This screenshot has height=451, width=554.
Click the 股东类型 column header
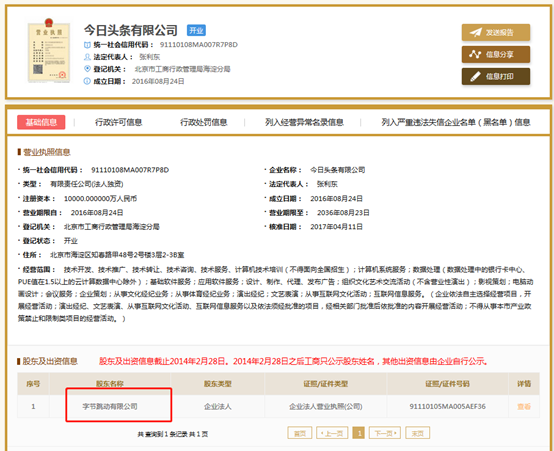tap(217, 384)
